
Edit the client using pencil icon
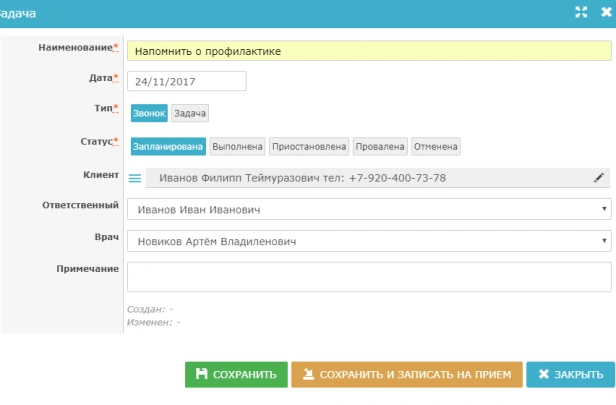(599, 178)
